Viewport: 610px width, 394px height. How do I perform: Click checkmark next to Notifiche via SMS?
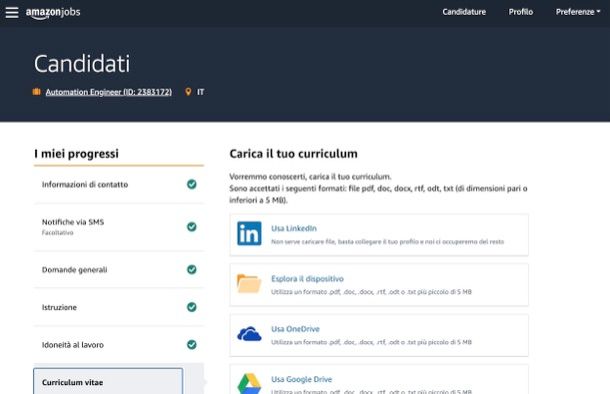click(192, 227)
